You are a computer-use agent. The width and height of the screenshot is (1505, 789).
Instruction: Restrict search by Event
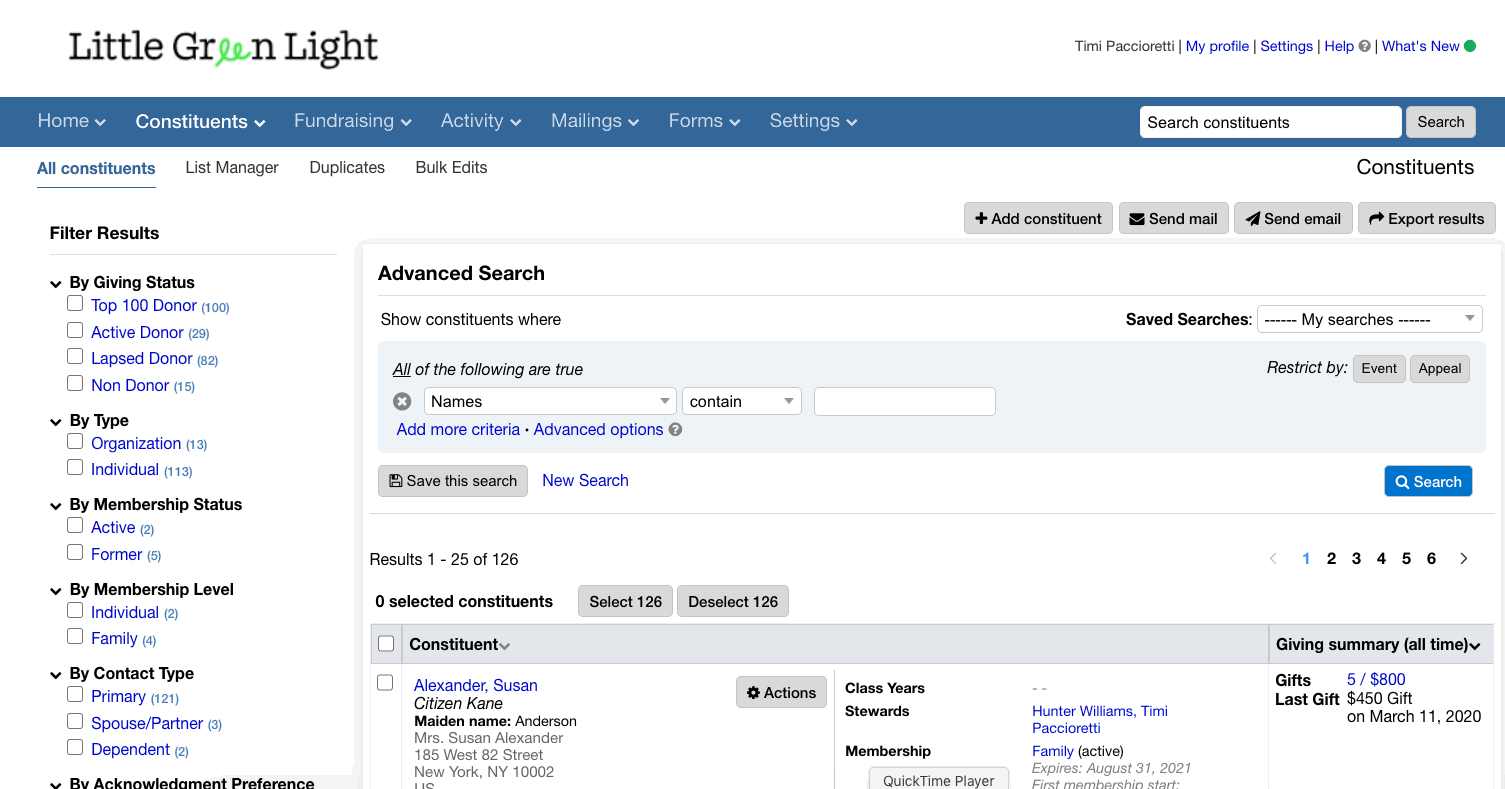[1379, 368]
